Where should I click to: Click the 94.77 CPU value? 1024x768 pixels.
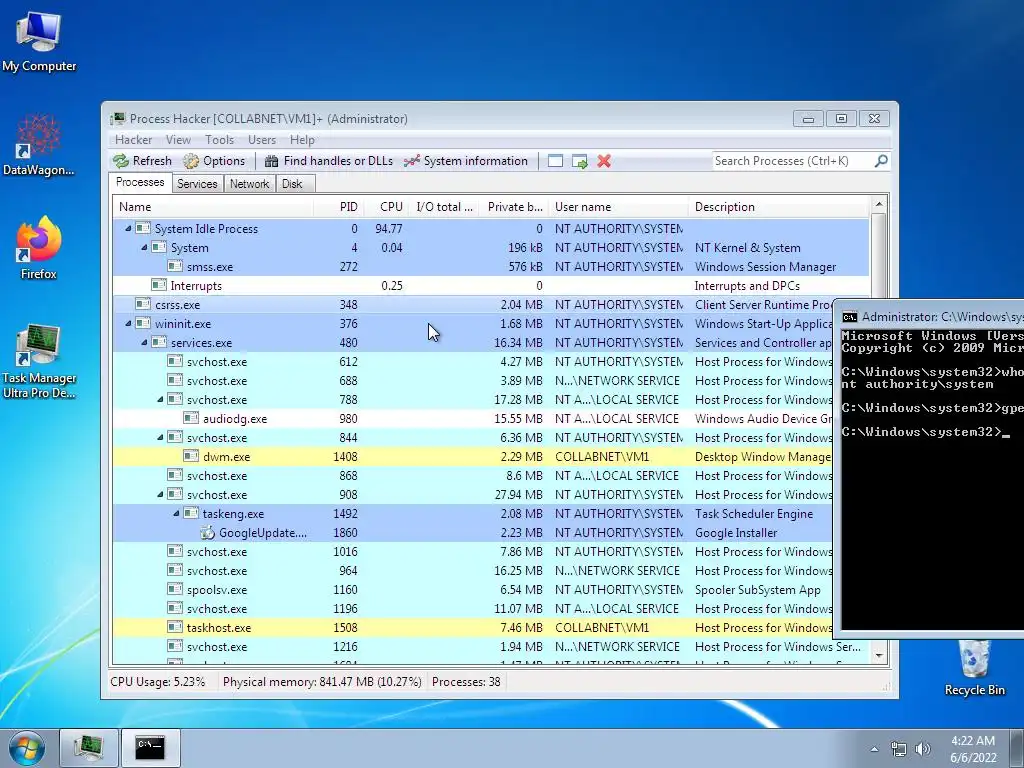(x=389, y=229)
